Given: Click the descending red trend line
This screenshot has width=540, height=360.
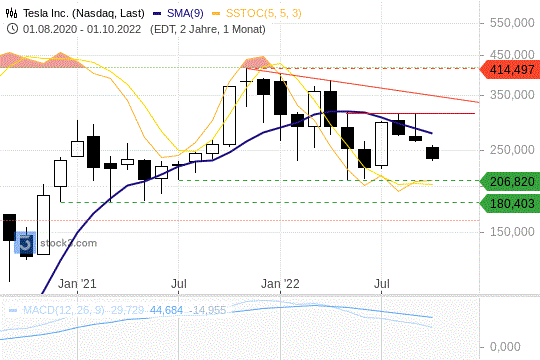Looking at the screenshot, I should (x=363, y=85).
